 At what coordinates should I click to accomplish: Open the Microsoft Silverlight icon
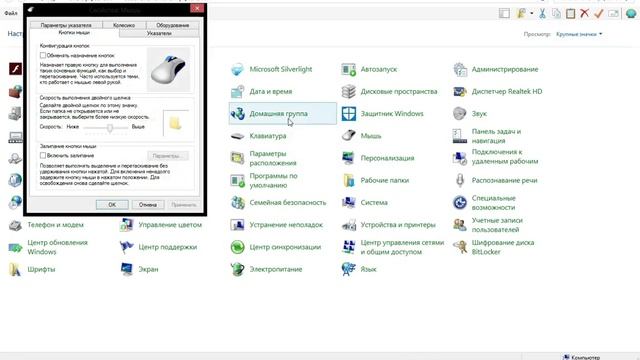(x=237, y=69)
